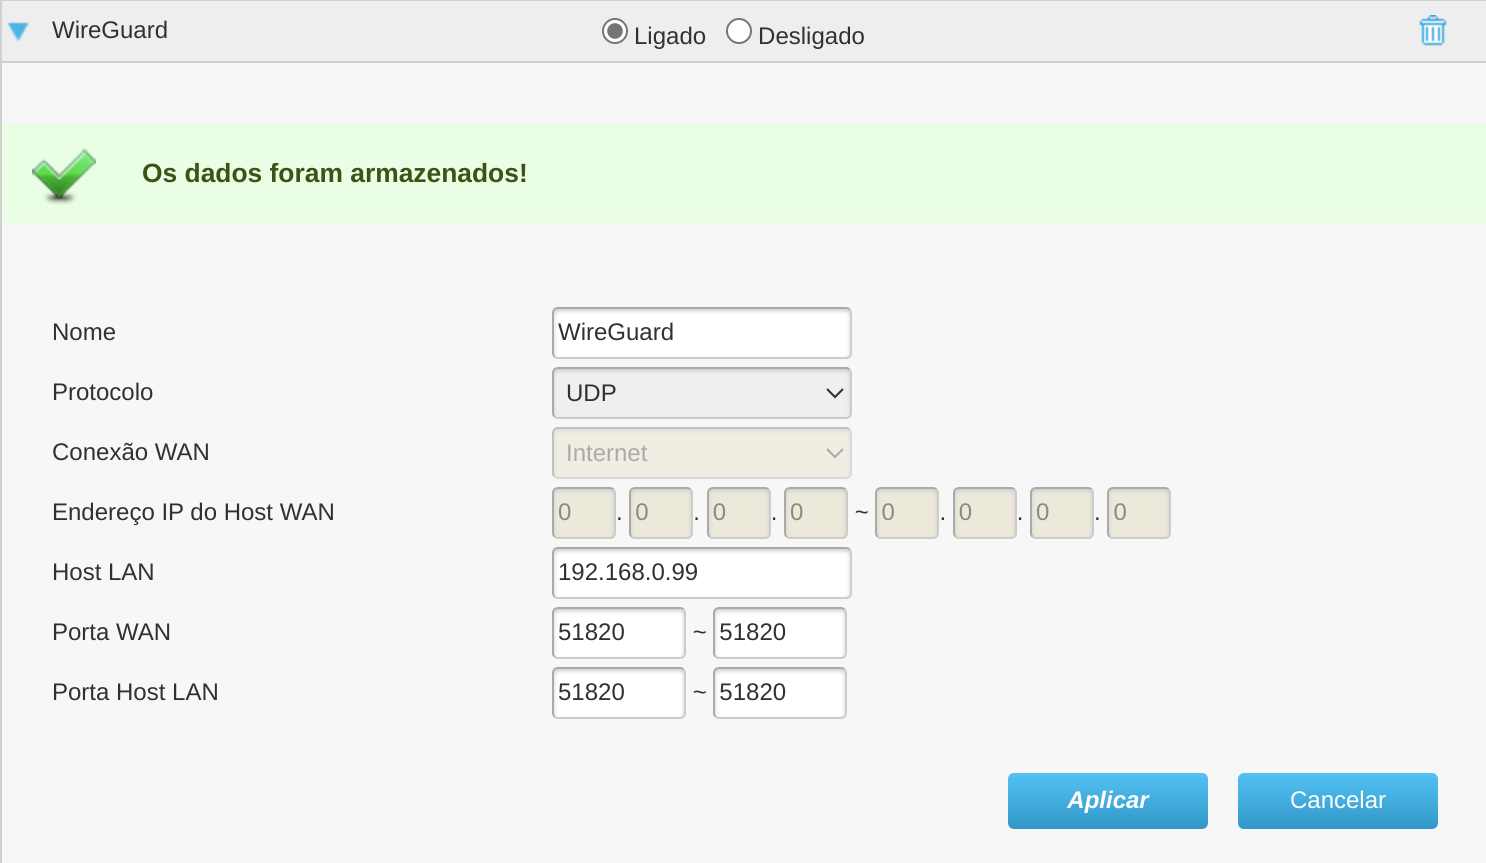Select the Ligado radio button
Image resolution: width=1486 pixels, height=863 pixels.
[x=614, y=30]
